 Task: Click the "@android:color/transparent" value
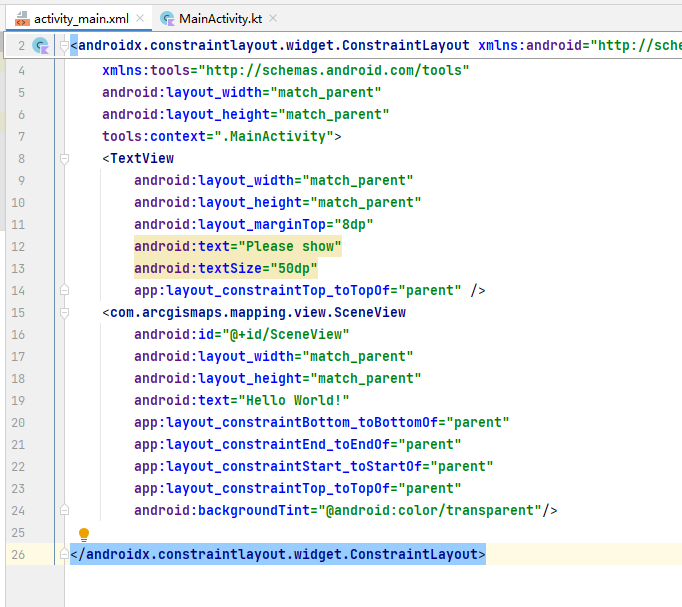[430, 510]
